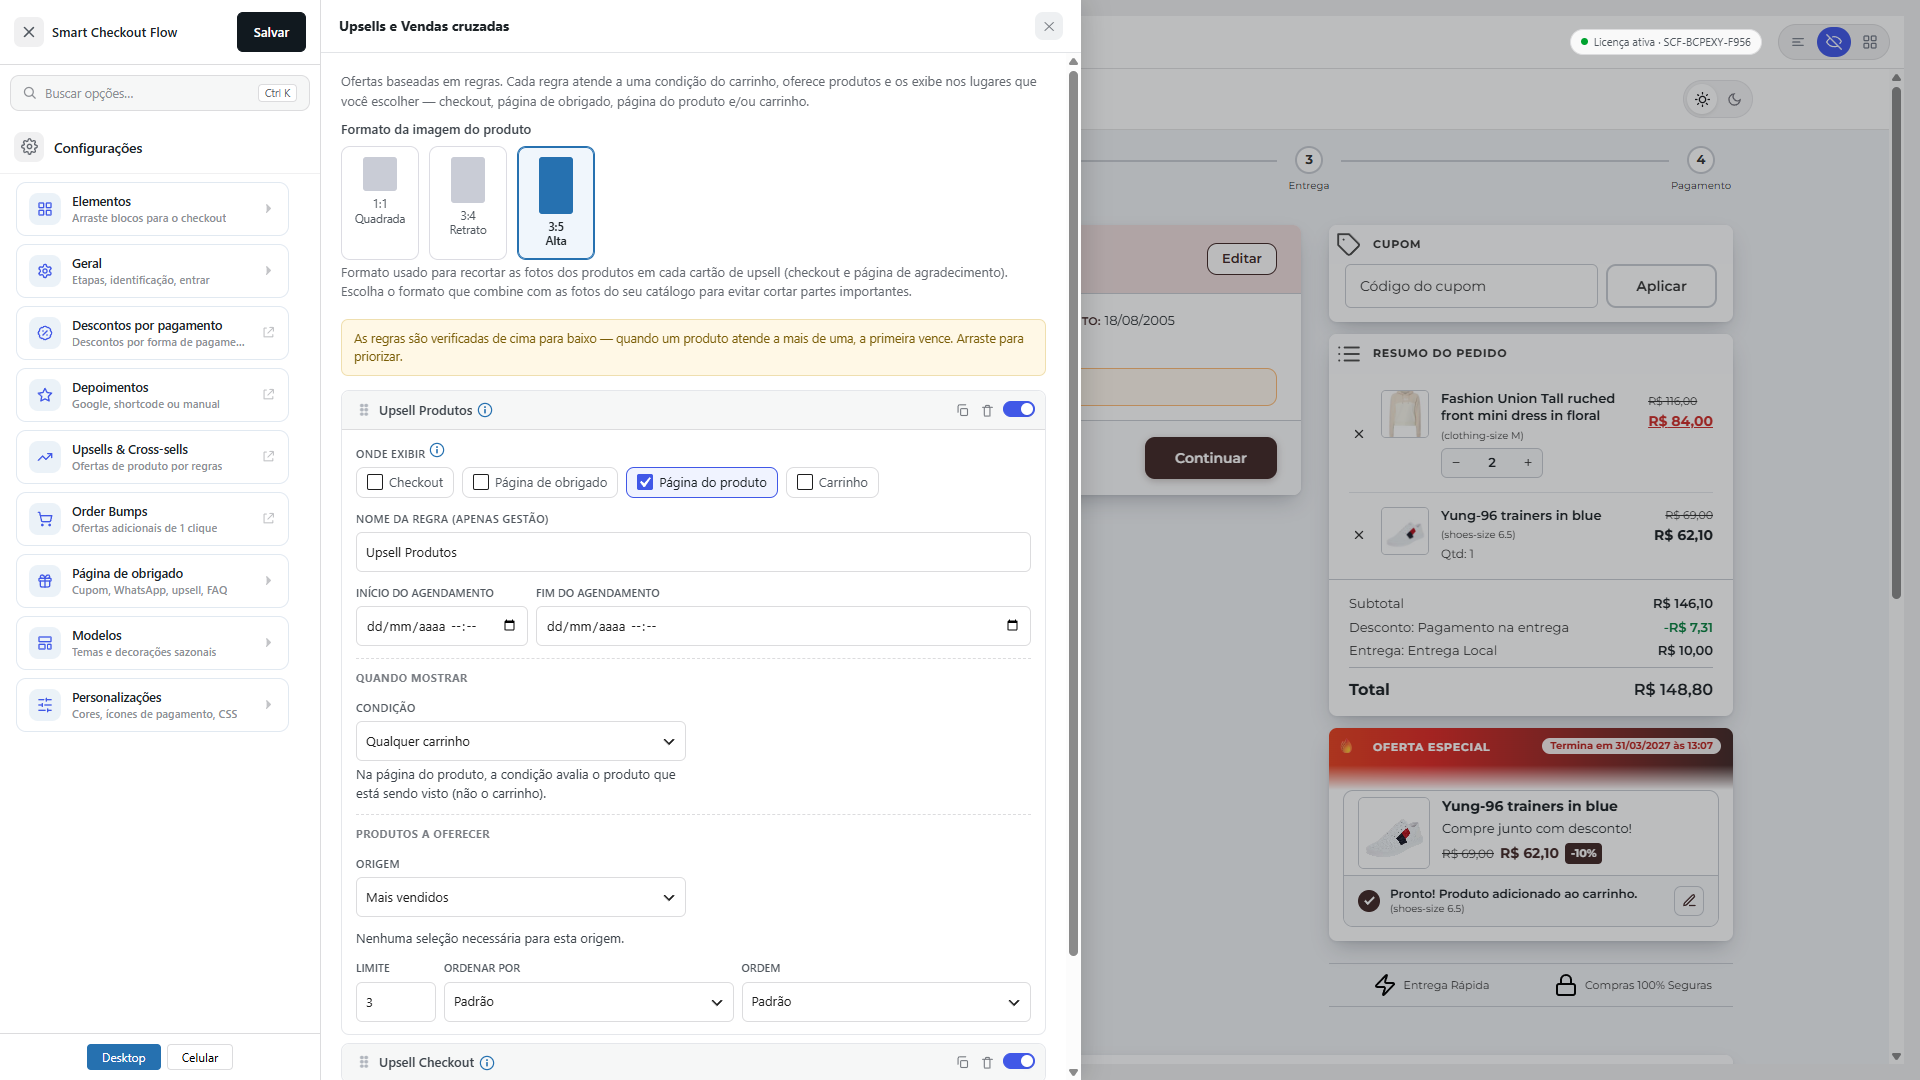Open the Upsell Produtos info tooltip icon
This screenshot has height=1080, width=1920.
485,410
